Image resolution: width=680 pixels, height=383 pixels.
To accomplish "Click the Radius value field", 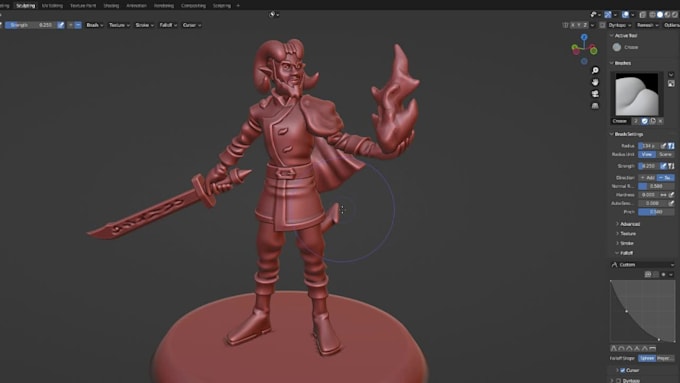I will tap(648, 146).
